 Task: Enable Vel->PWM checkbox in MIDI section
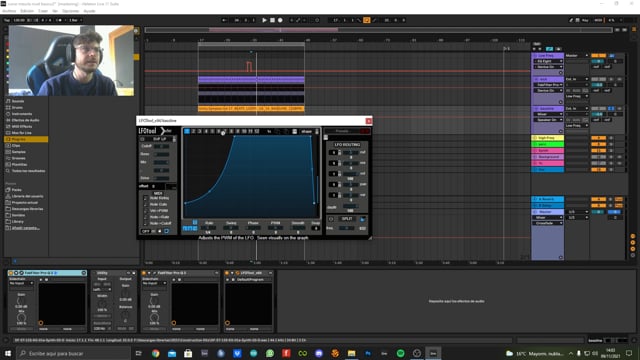pyautogui.click(x=145, y=211)
